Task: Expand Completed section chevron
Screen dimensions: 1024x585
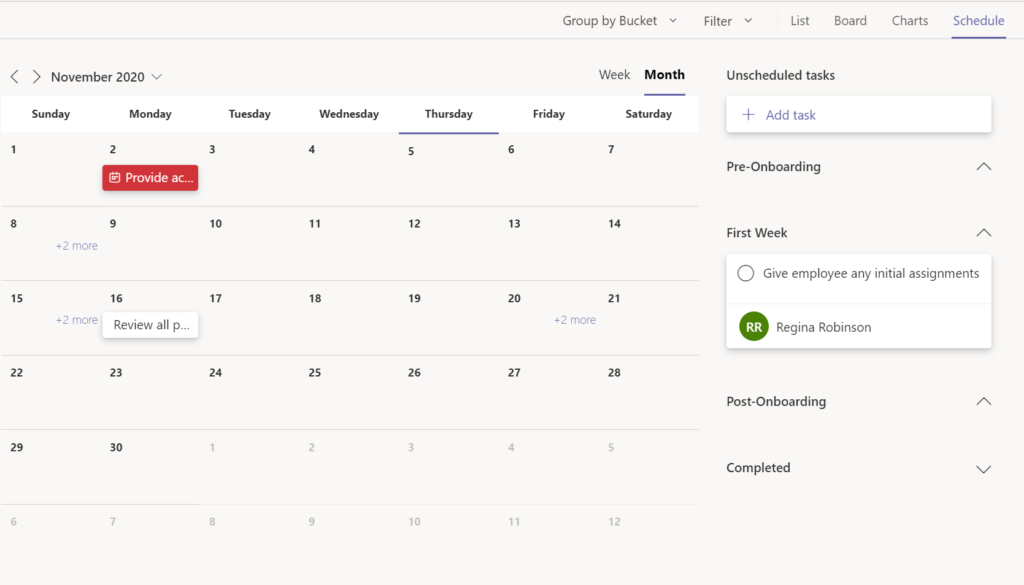Action: (984, 469)
